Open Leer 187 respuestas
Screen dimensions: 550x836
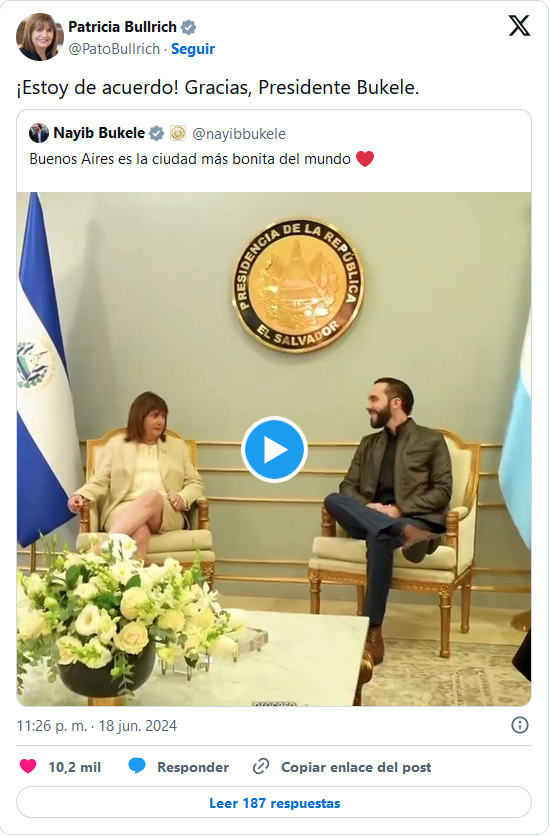[274, 802]
